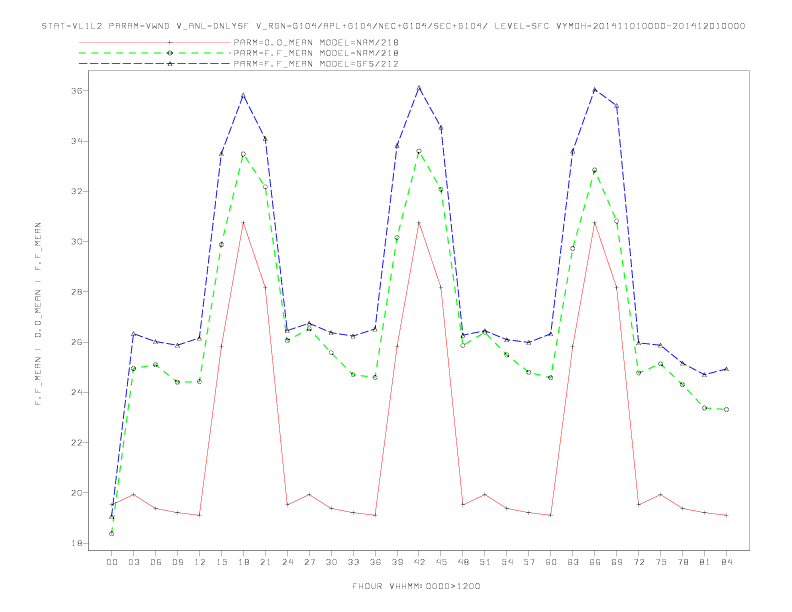Image resolution: width=792 pixels, height=612 pixels.
Task: Click x-axis tick label 18
Action: [243, 562]
